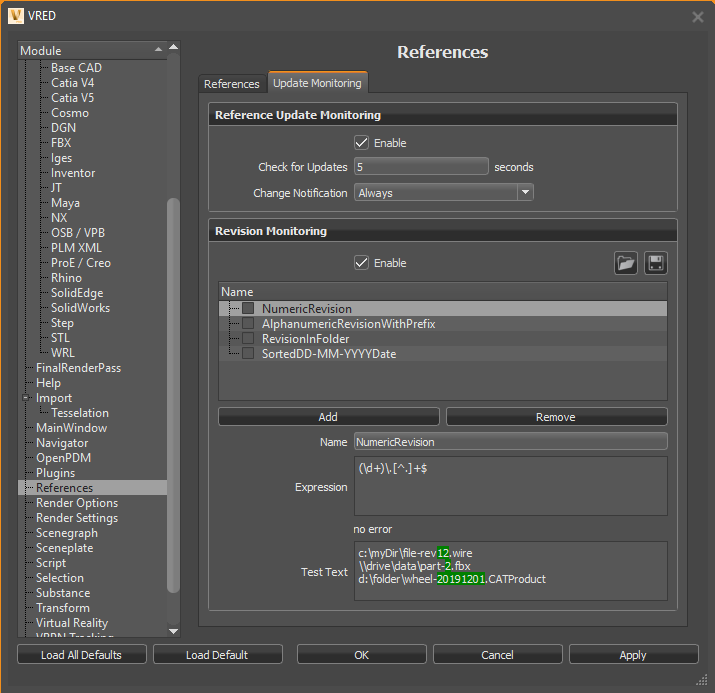Click the module list scrollbar thumb

tap(173, 395)
